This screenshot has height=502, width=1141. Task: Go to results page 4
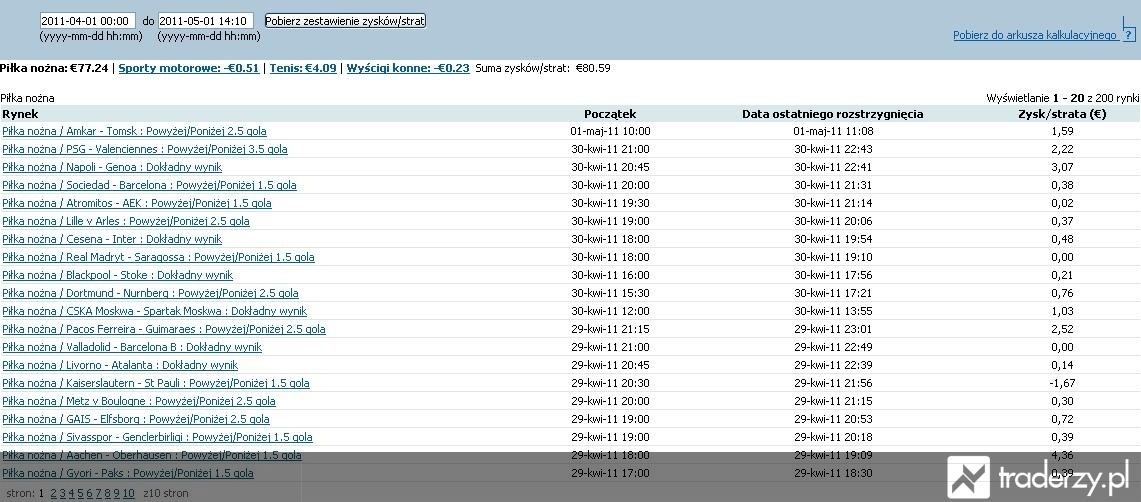(x=71, y=493)
